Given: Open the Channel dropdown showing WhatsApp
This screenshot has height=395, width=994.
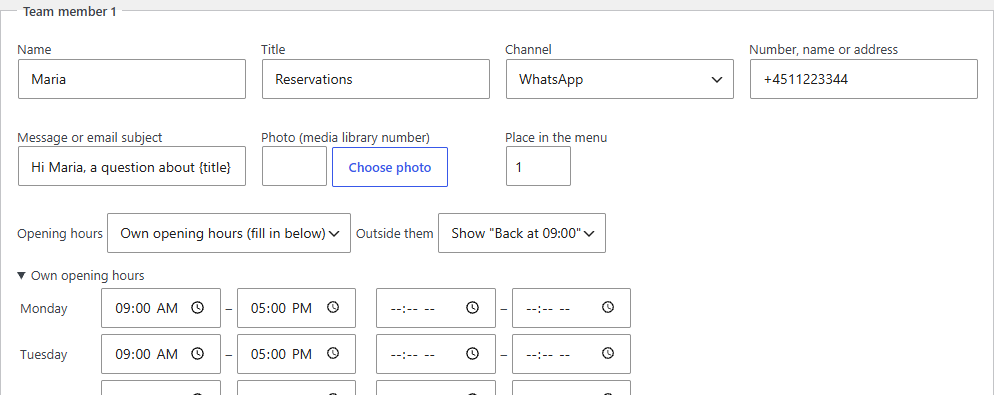Looking at the screenshot, I should click(x=619, y=79).
